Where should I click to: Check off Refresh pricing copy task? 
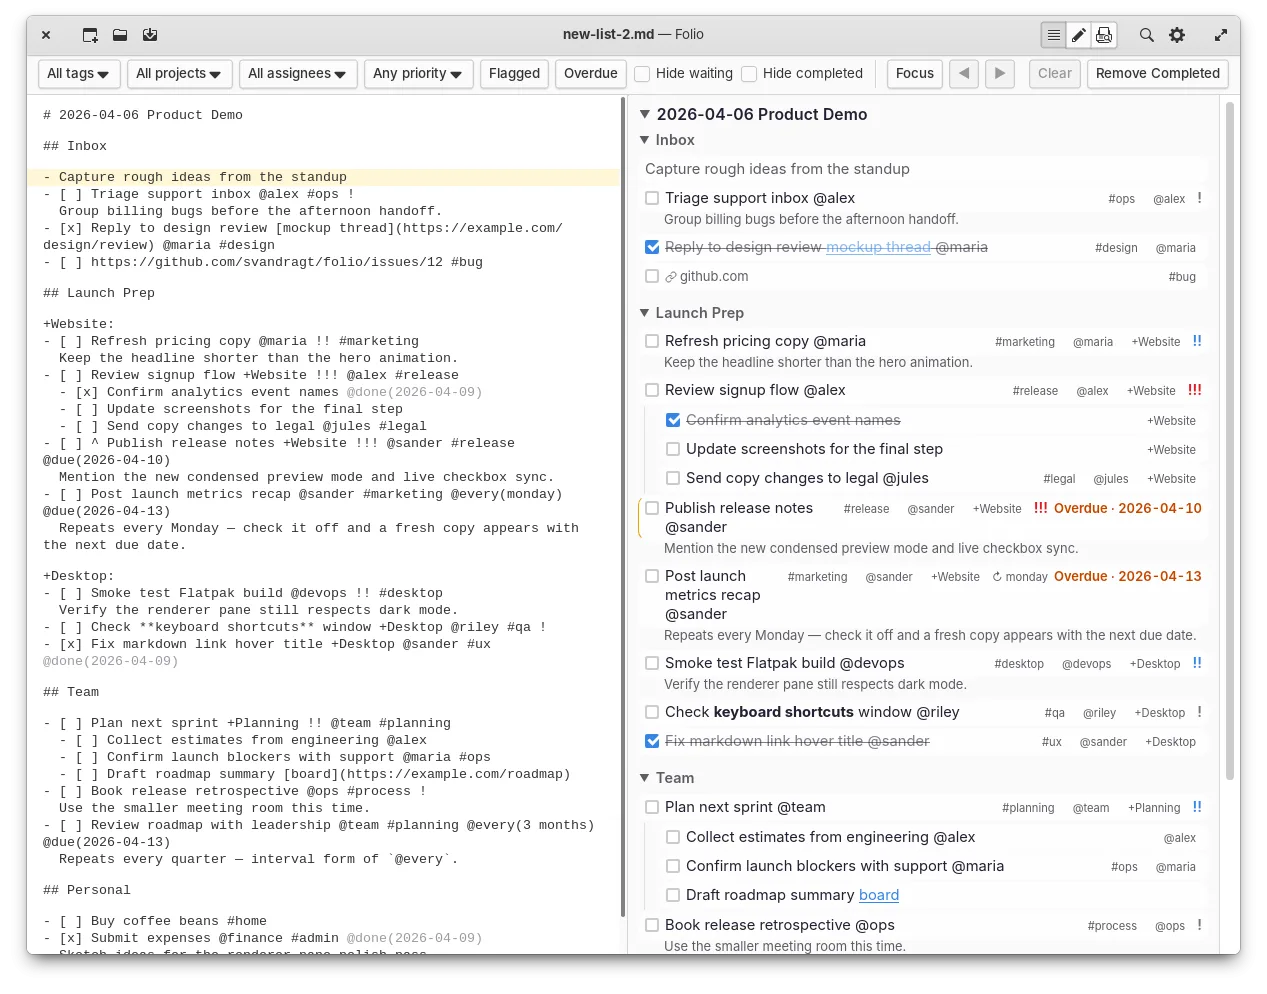pyautogui.click(x=652, y=341)
